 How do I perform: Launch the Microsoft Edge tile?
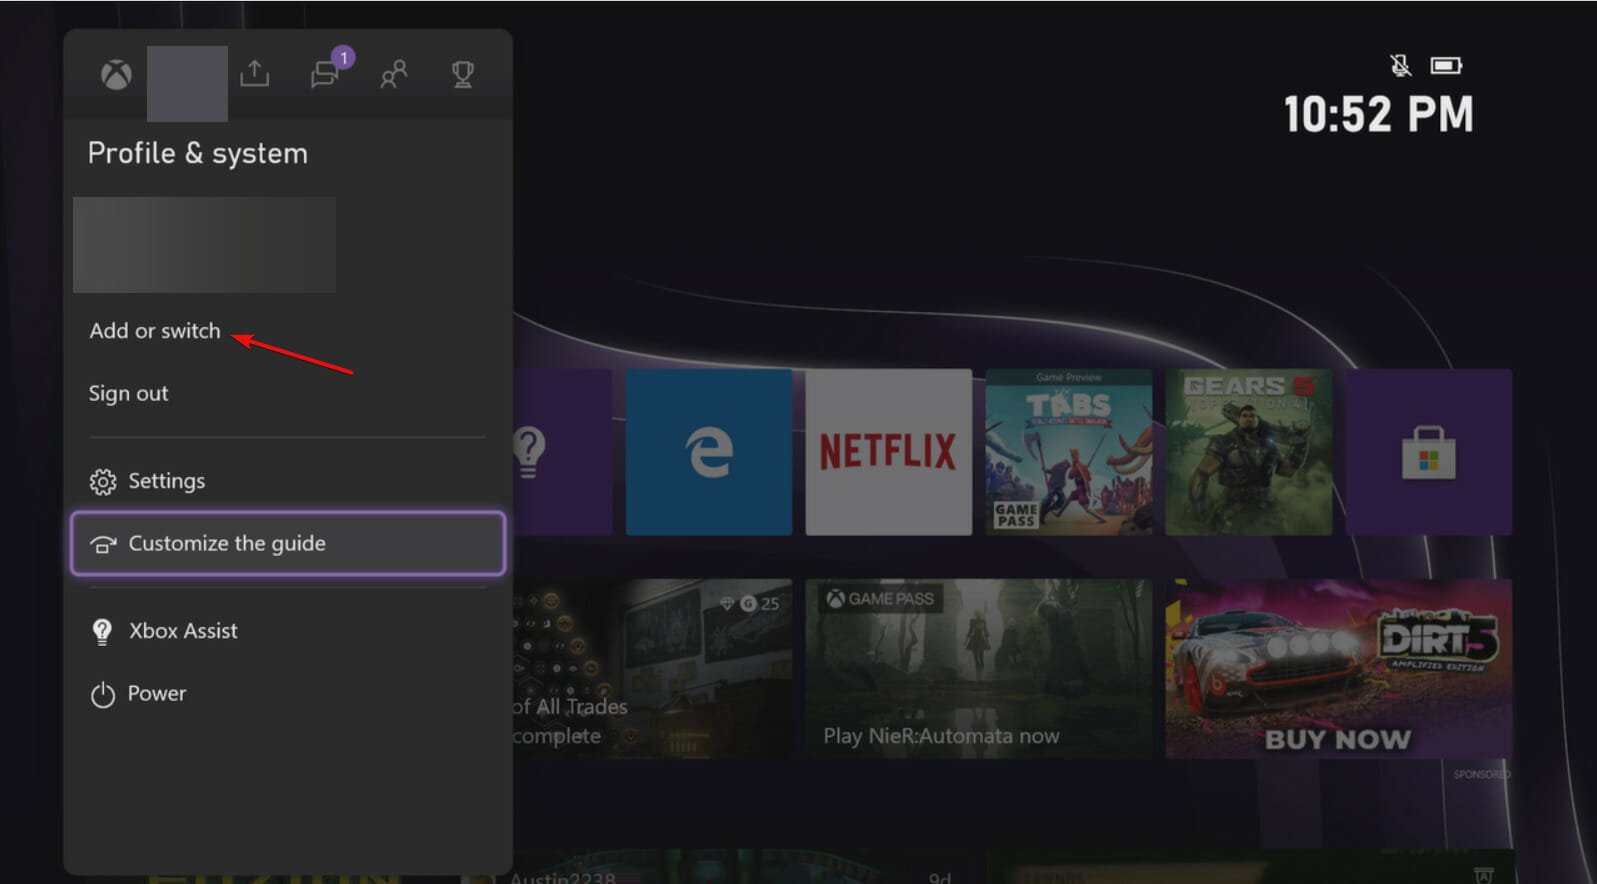coord(709,452)
